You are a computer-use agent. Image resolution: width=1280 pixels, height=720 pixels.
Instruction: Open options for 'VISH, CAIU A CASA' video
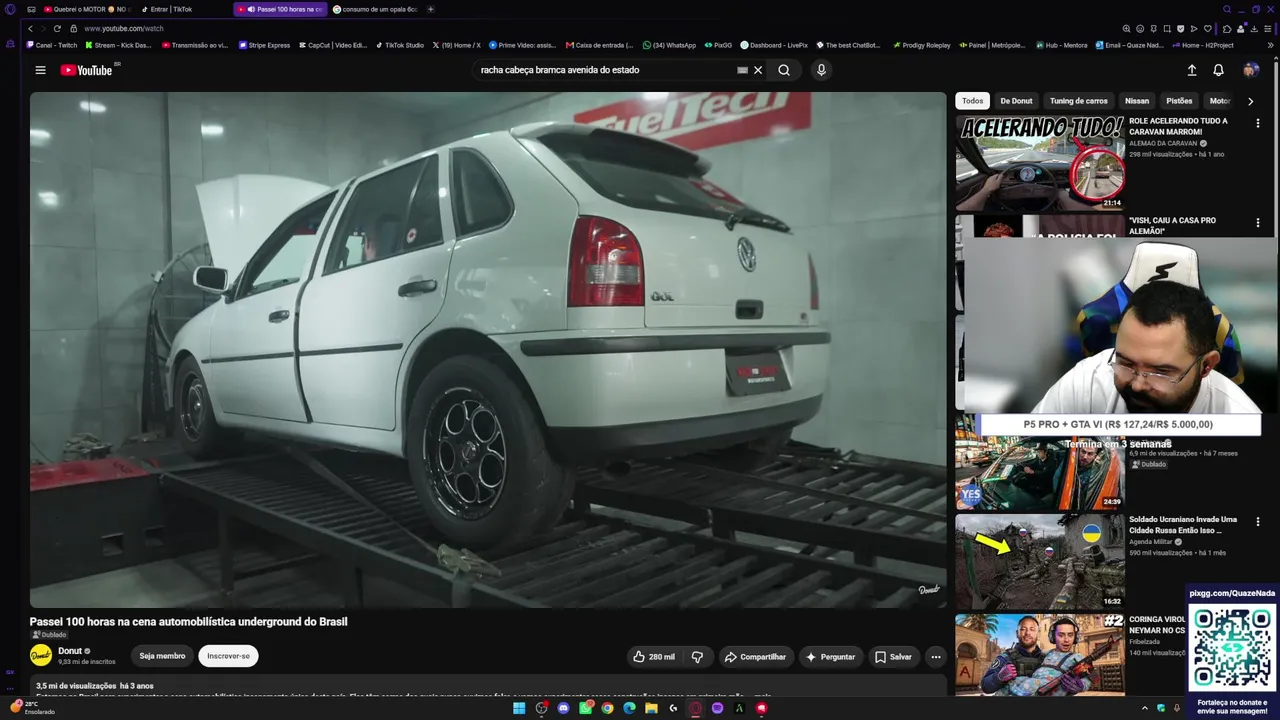coord(1258,222)
